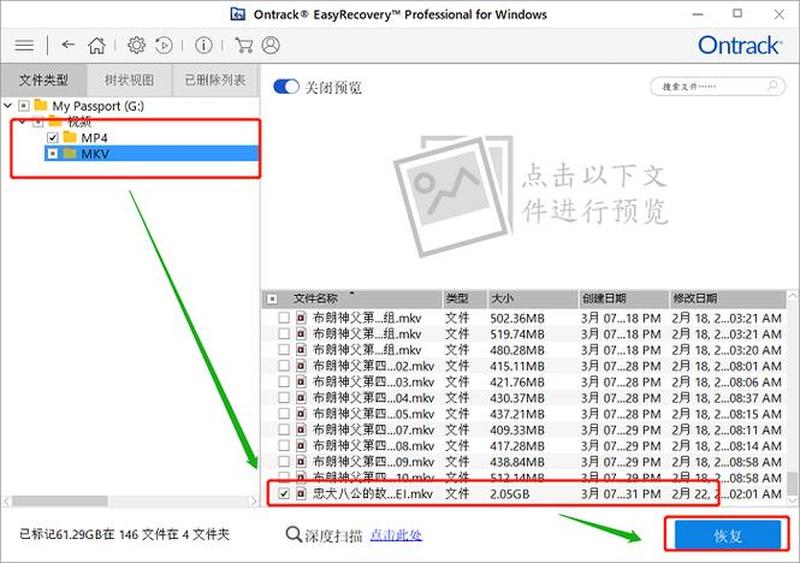Check the 09.mkv file checkbox
The height and width of the screenshot is (563, 800).
click(x=284, y=461)
